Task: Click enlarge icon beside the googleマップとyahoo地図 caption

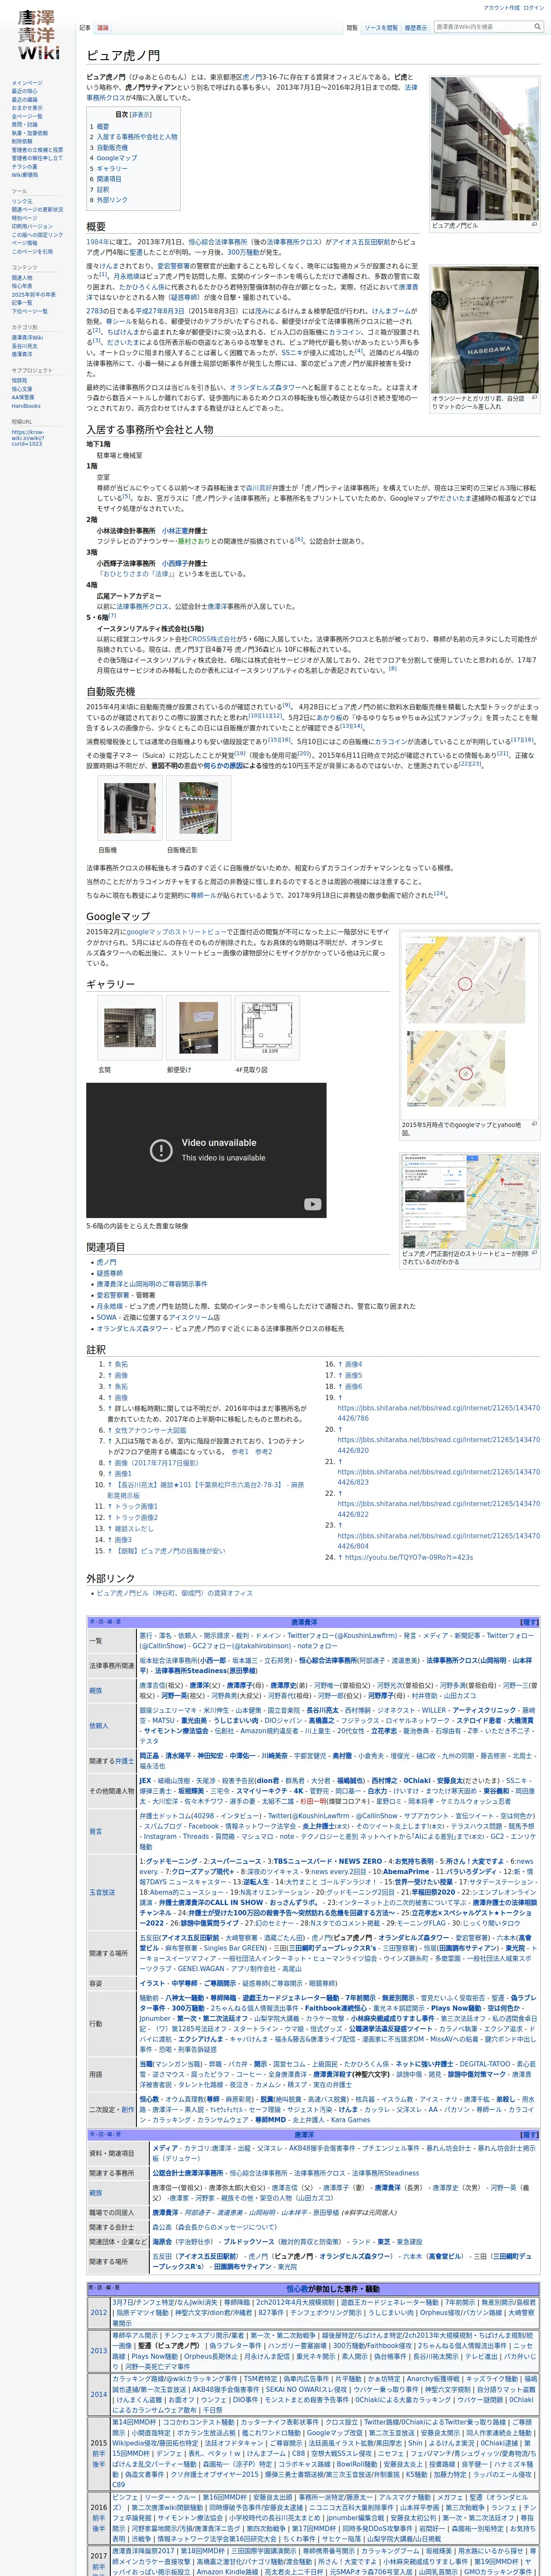Action: 534,1124
